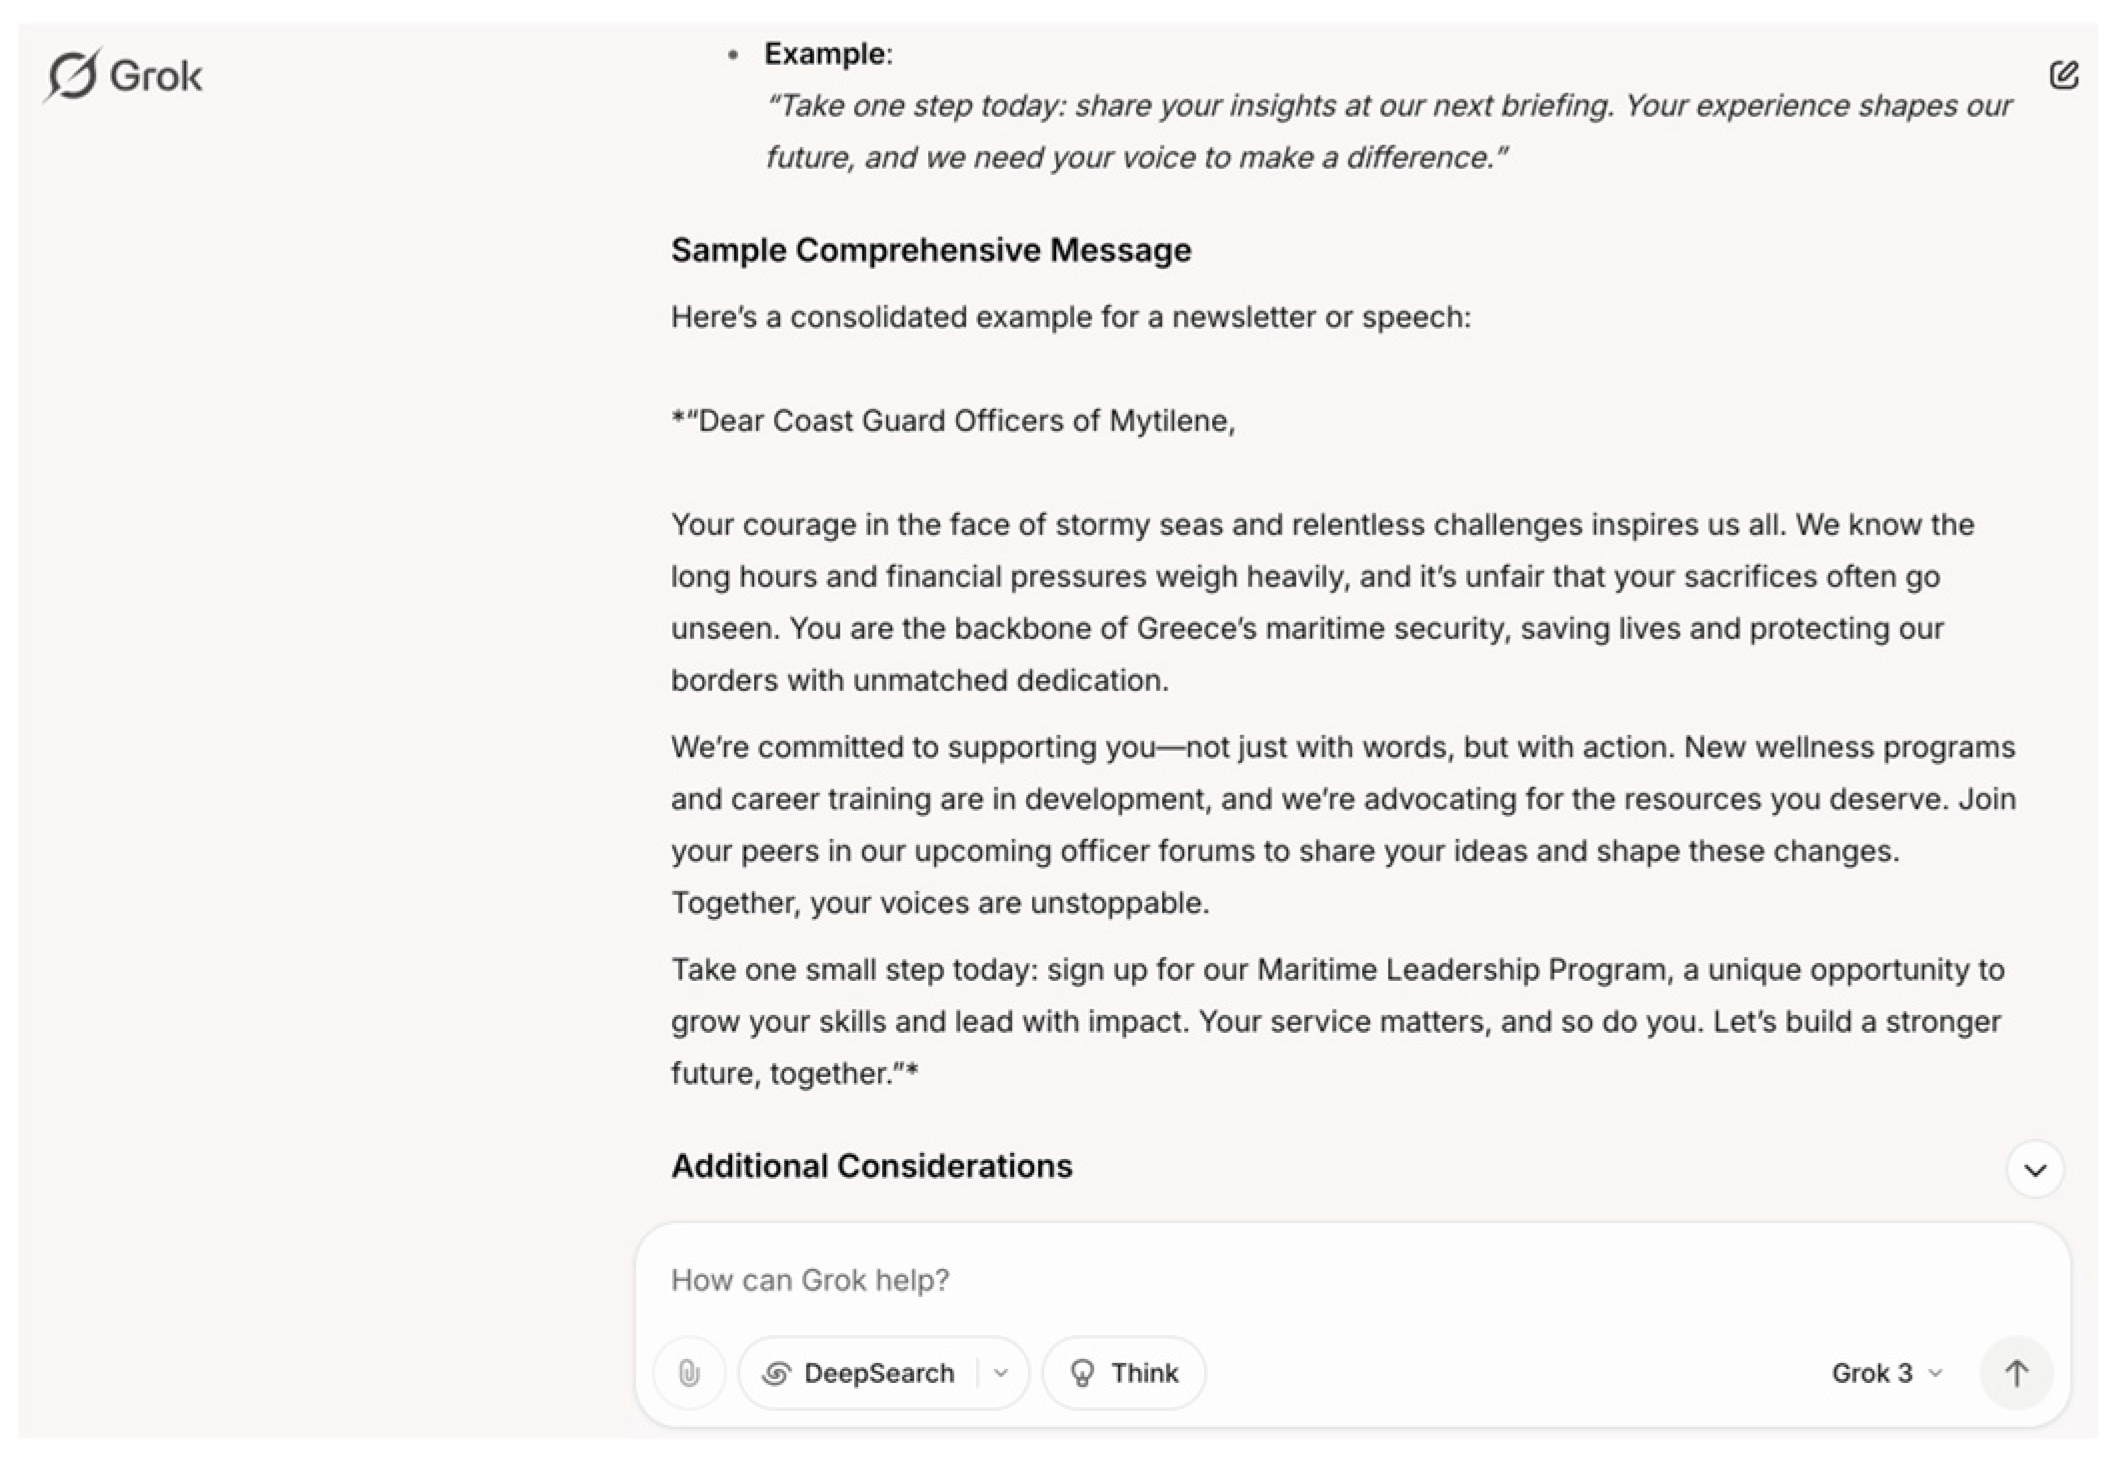This screenshot has width=2120, height=1462.
Task: Click the "Dear Coast Guard Officers of Mytilene" line
Action: tap(955, 421)
